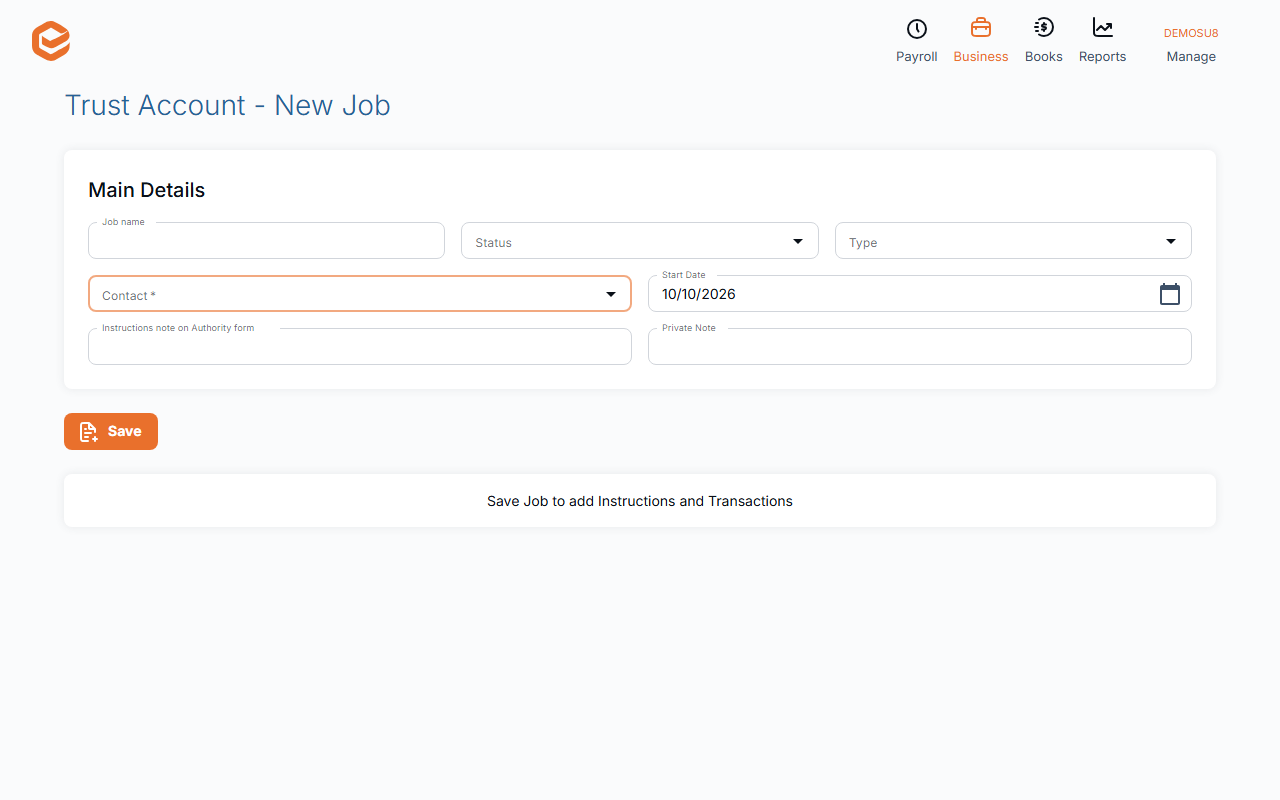Click the Reports menu label

[x=1103, y=57]
